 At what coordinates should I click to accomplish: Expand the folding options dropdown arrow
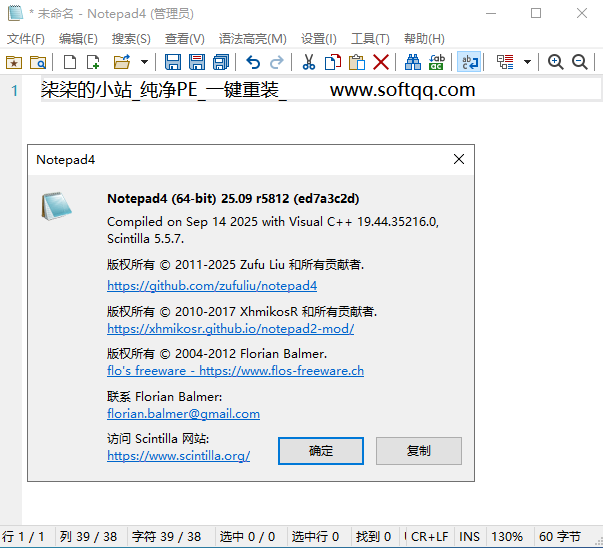527,62
